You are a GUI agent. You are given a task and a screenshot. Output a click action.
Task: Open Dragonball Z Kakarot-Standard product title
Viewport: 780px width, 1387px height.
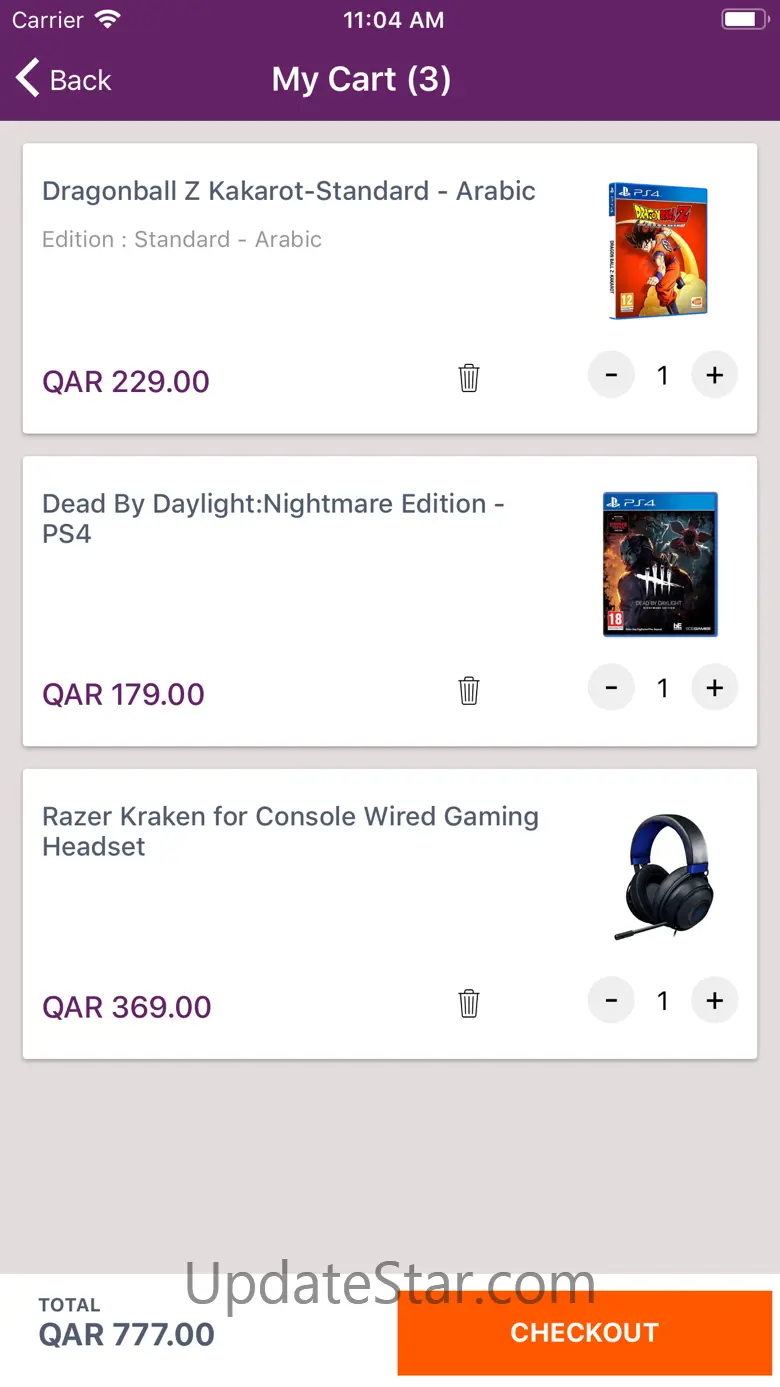(289, 191)
